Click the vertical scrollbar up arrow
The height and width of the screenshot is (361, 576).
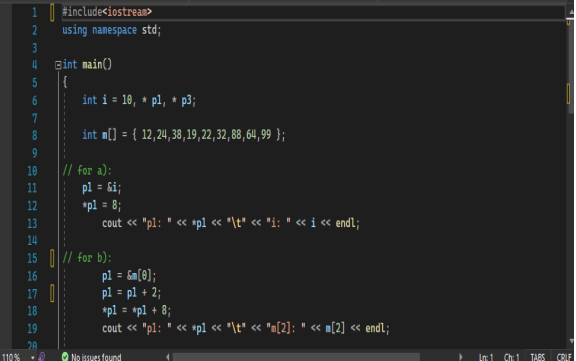tap(571, 12)
